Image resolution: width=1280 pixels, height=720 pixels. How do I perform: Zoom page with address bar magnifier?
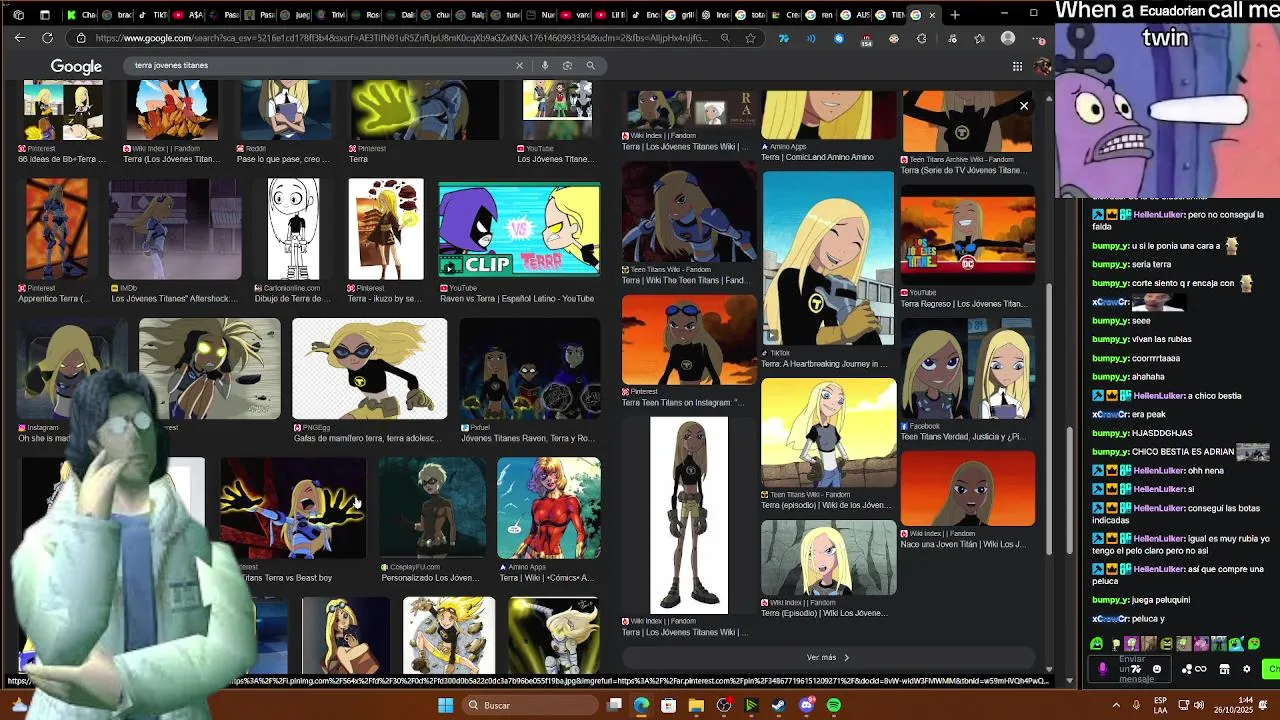click(x=725, y=38)
